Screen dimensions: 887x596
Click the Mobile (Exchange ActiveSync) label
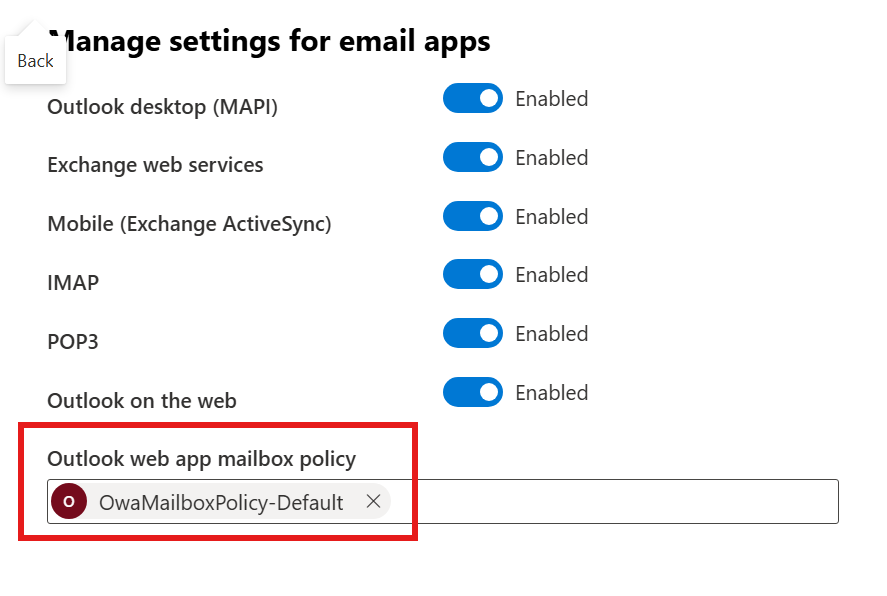point(190,224)
